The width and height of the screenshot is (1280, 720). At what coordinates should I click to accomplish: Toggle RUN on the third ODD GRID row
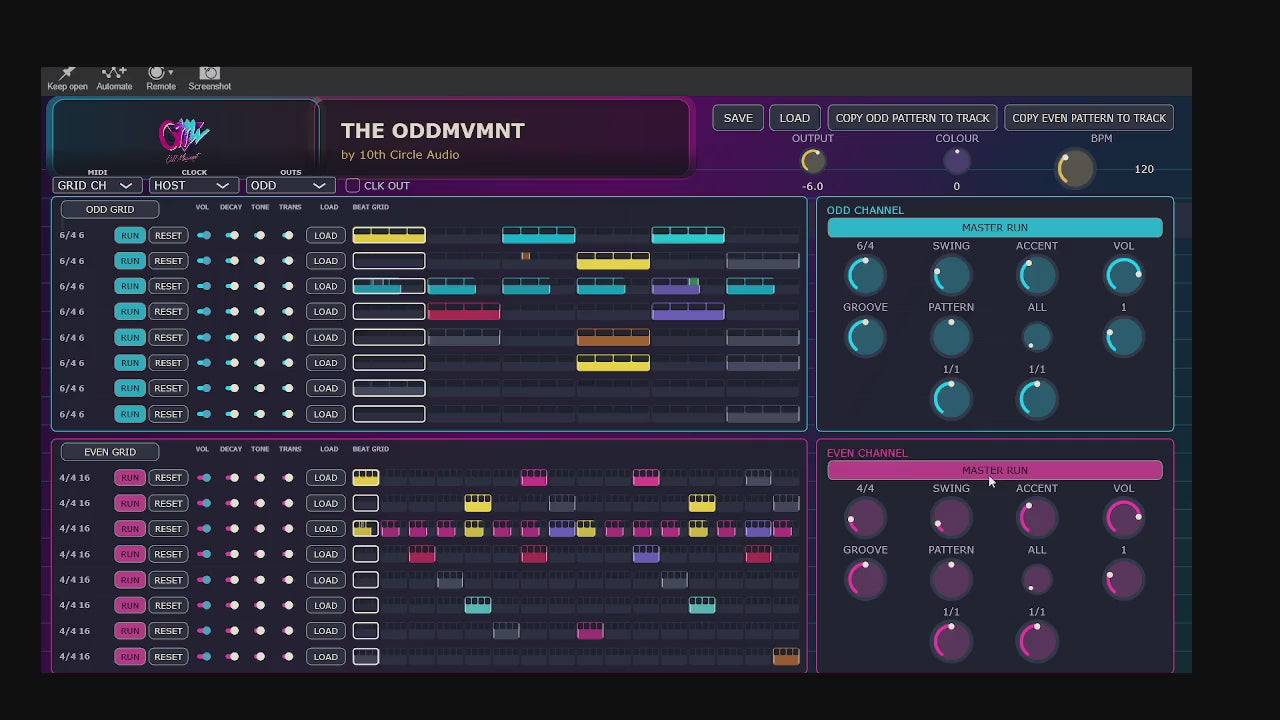[x=129, y=286]
